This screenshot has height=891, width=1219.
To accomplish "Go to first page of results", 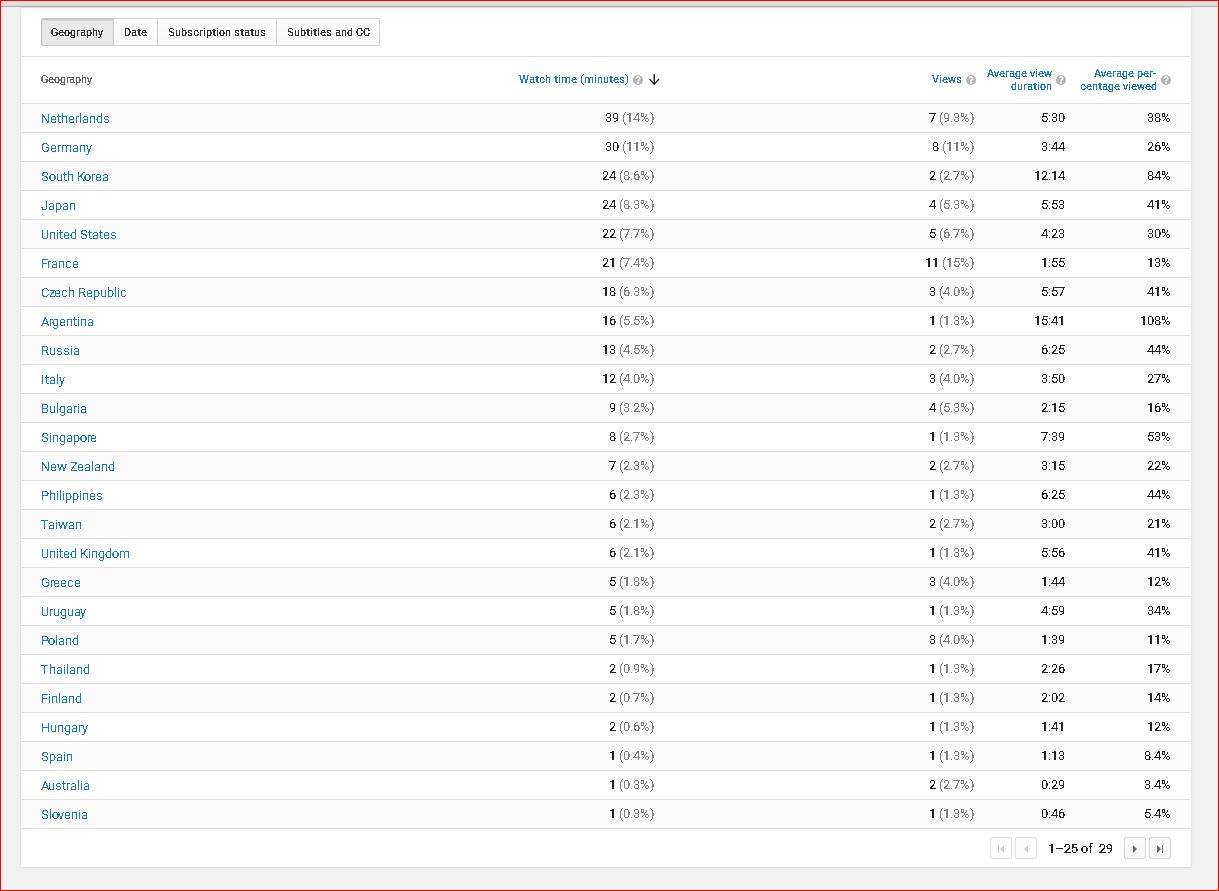I will pos(1001,848).
